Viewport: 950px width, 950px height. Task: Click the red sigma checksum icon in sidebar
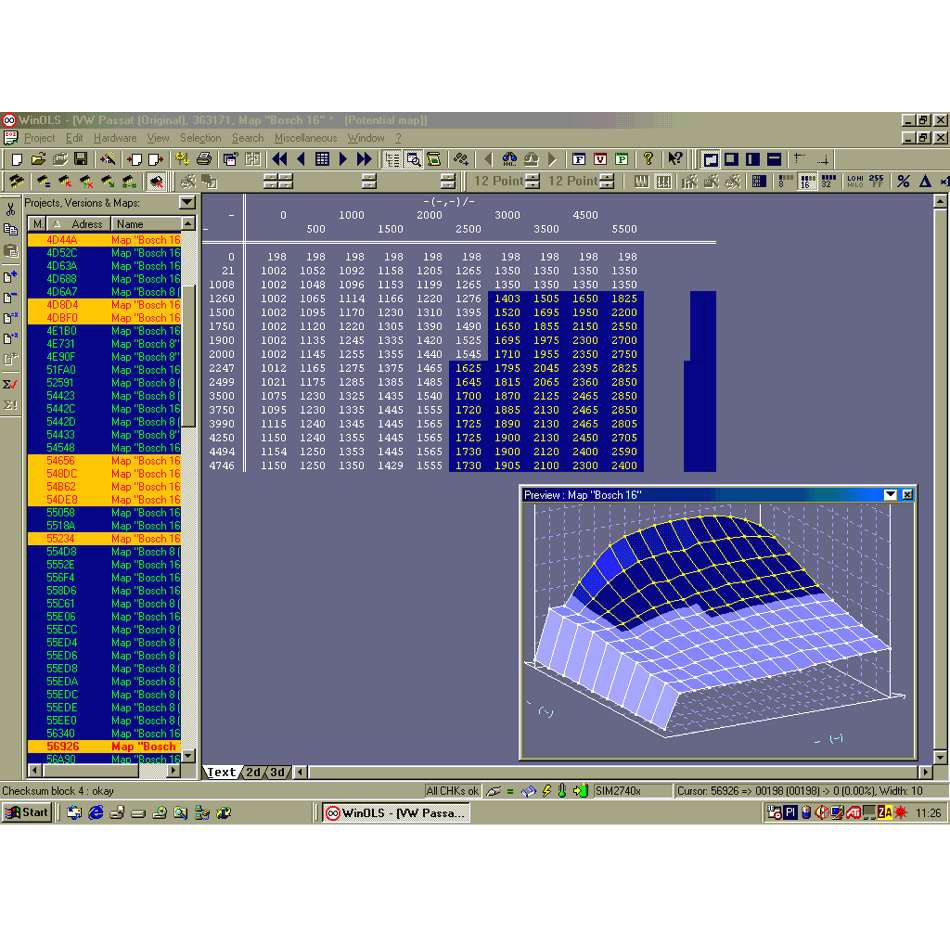(x=10, y=384)
